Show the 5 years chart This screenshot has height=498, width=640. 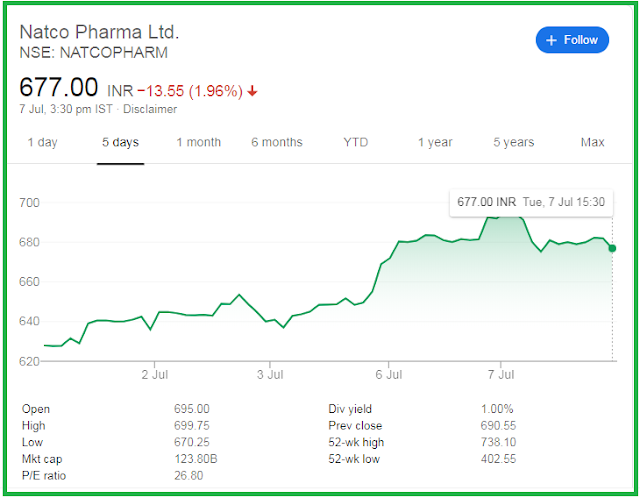(x=513, y=142)
